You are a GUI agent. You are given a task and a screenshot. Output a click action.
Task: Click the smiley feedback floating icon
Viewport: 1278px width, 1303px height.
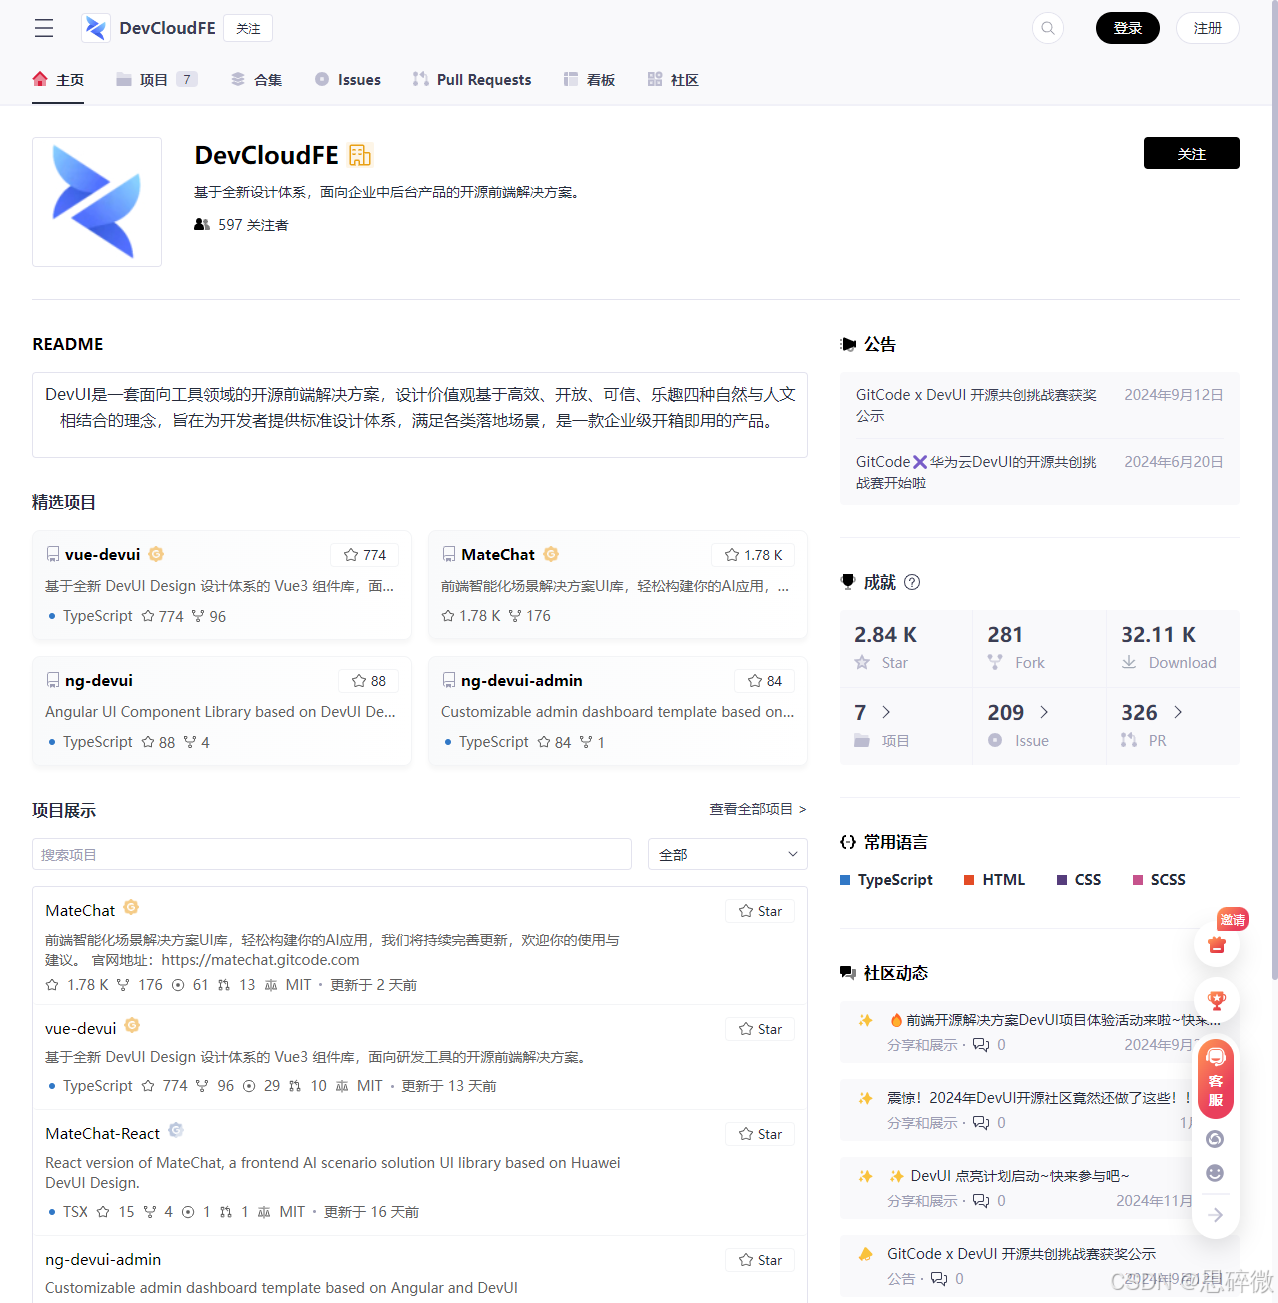pyautogui.click(x=1215, y=1173)
